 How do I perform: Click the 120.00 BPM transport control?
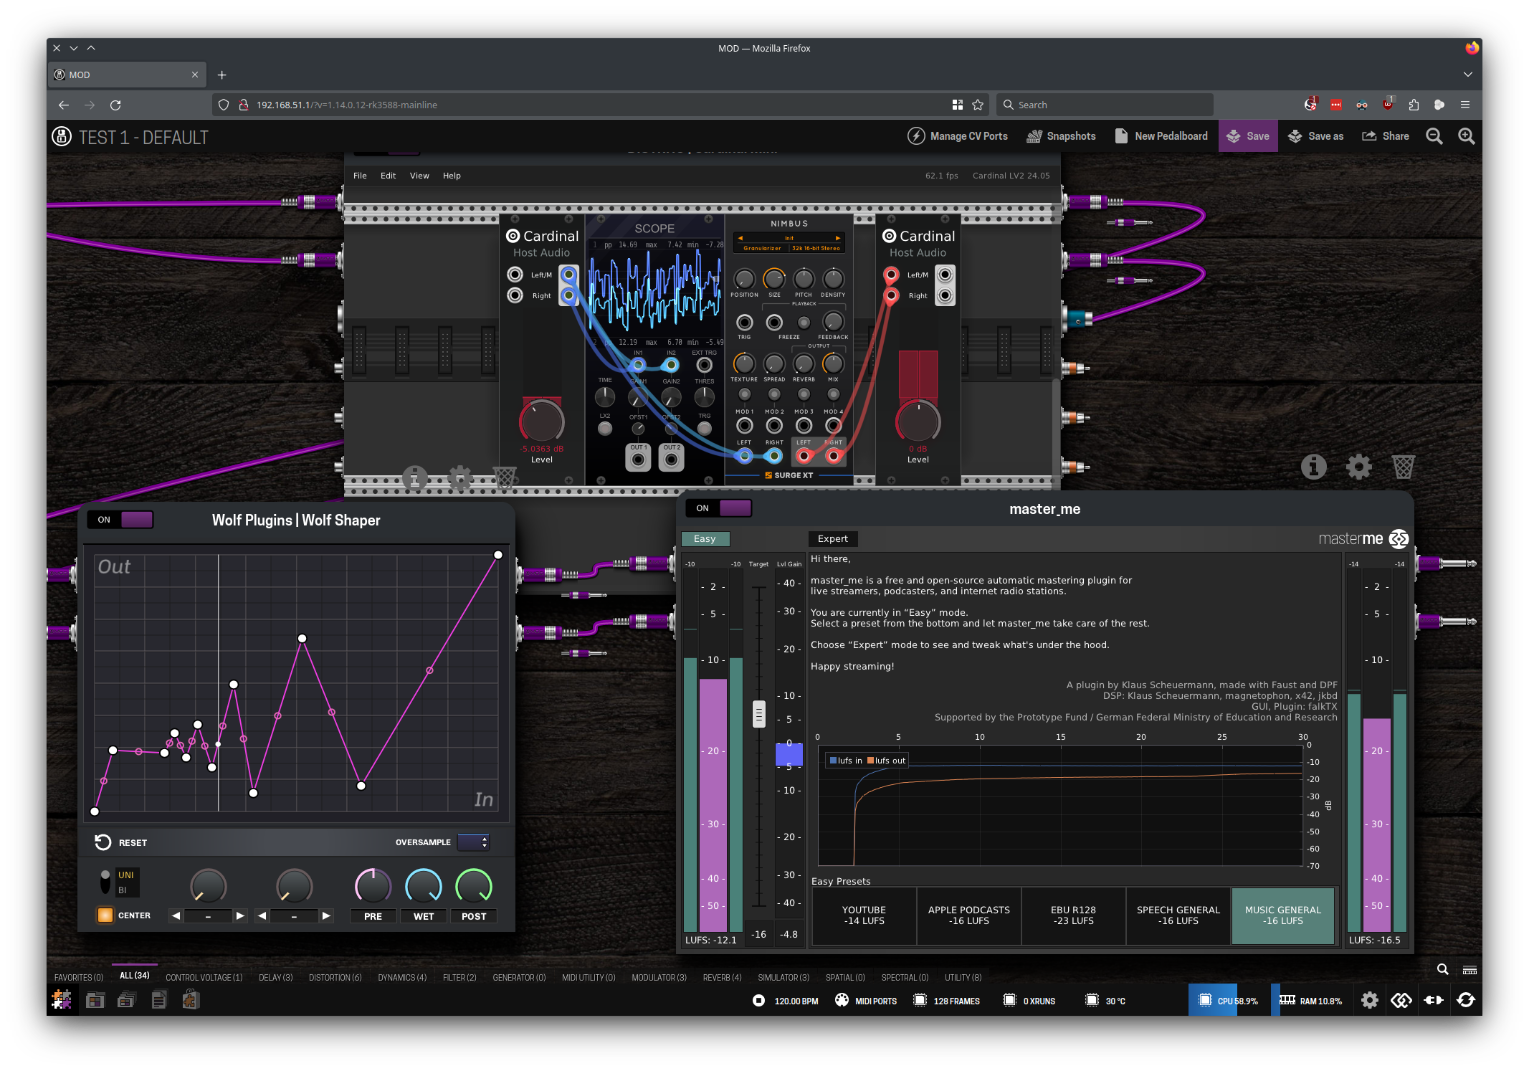[x=786, y=1001]
